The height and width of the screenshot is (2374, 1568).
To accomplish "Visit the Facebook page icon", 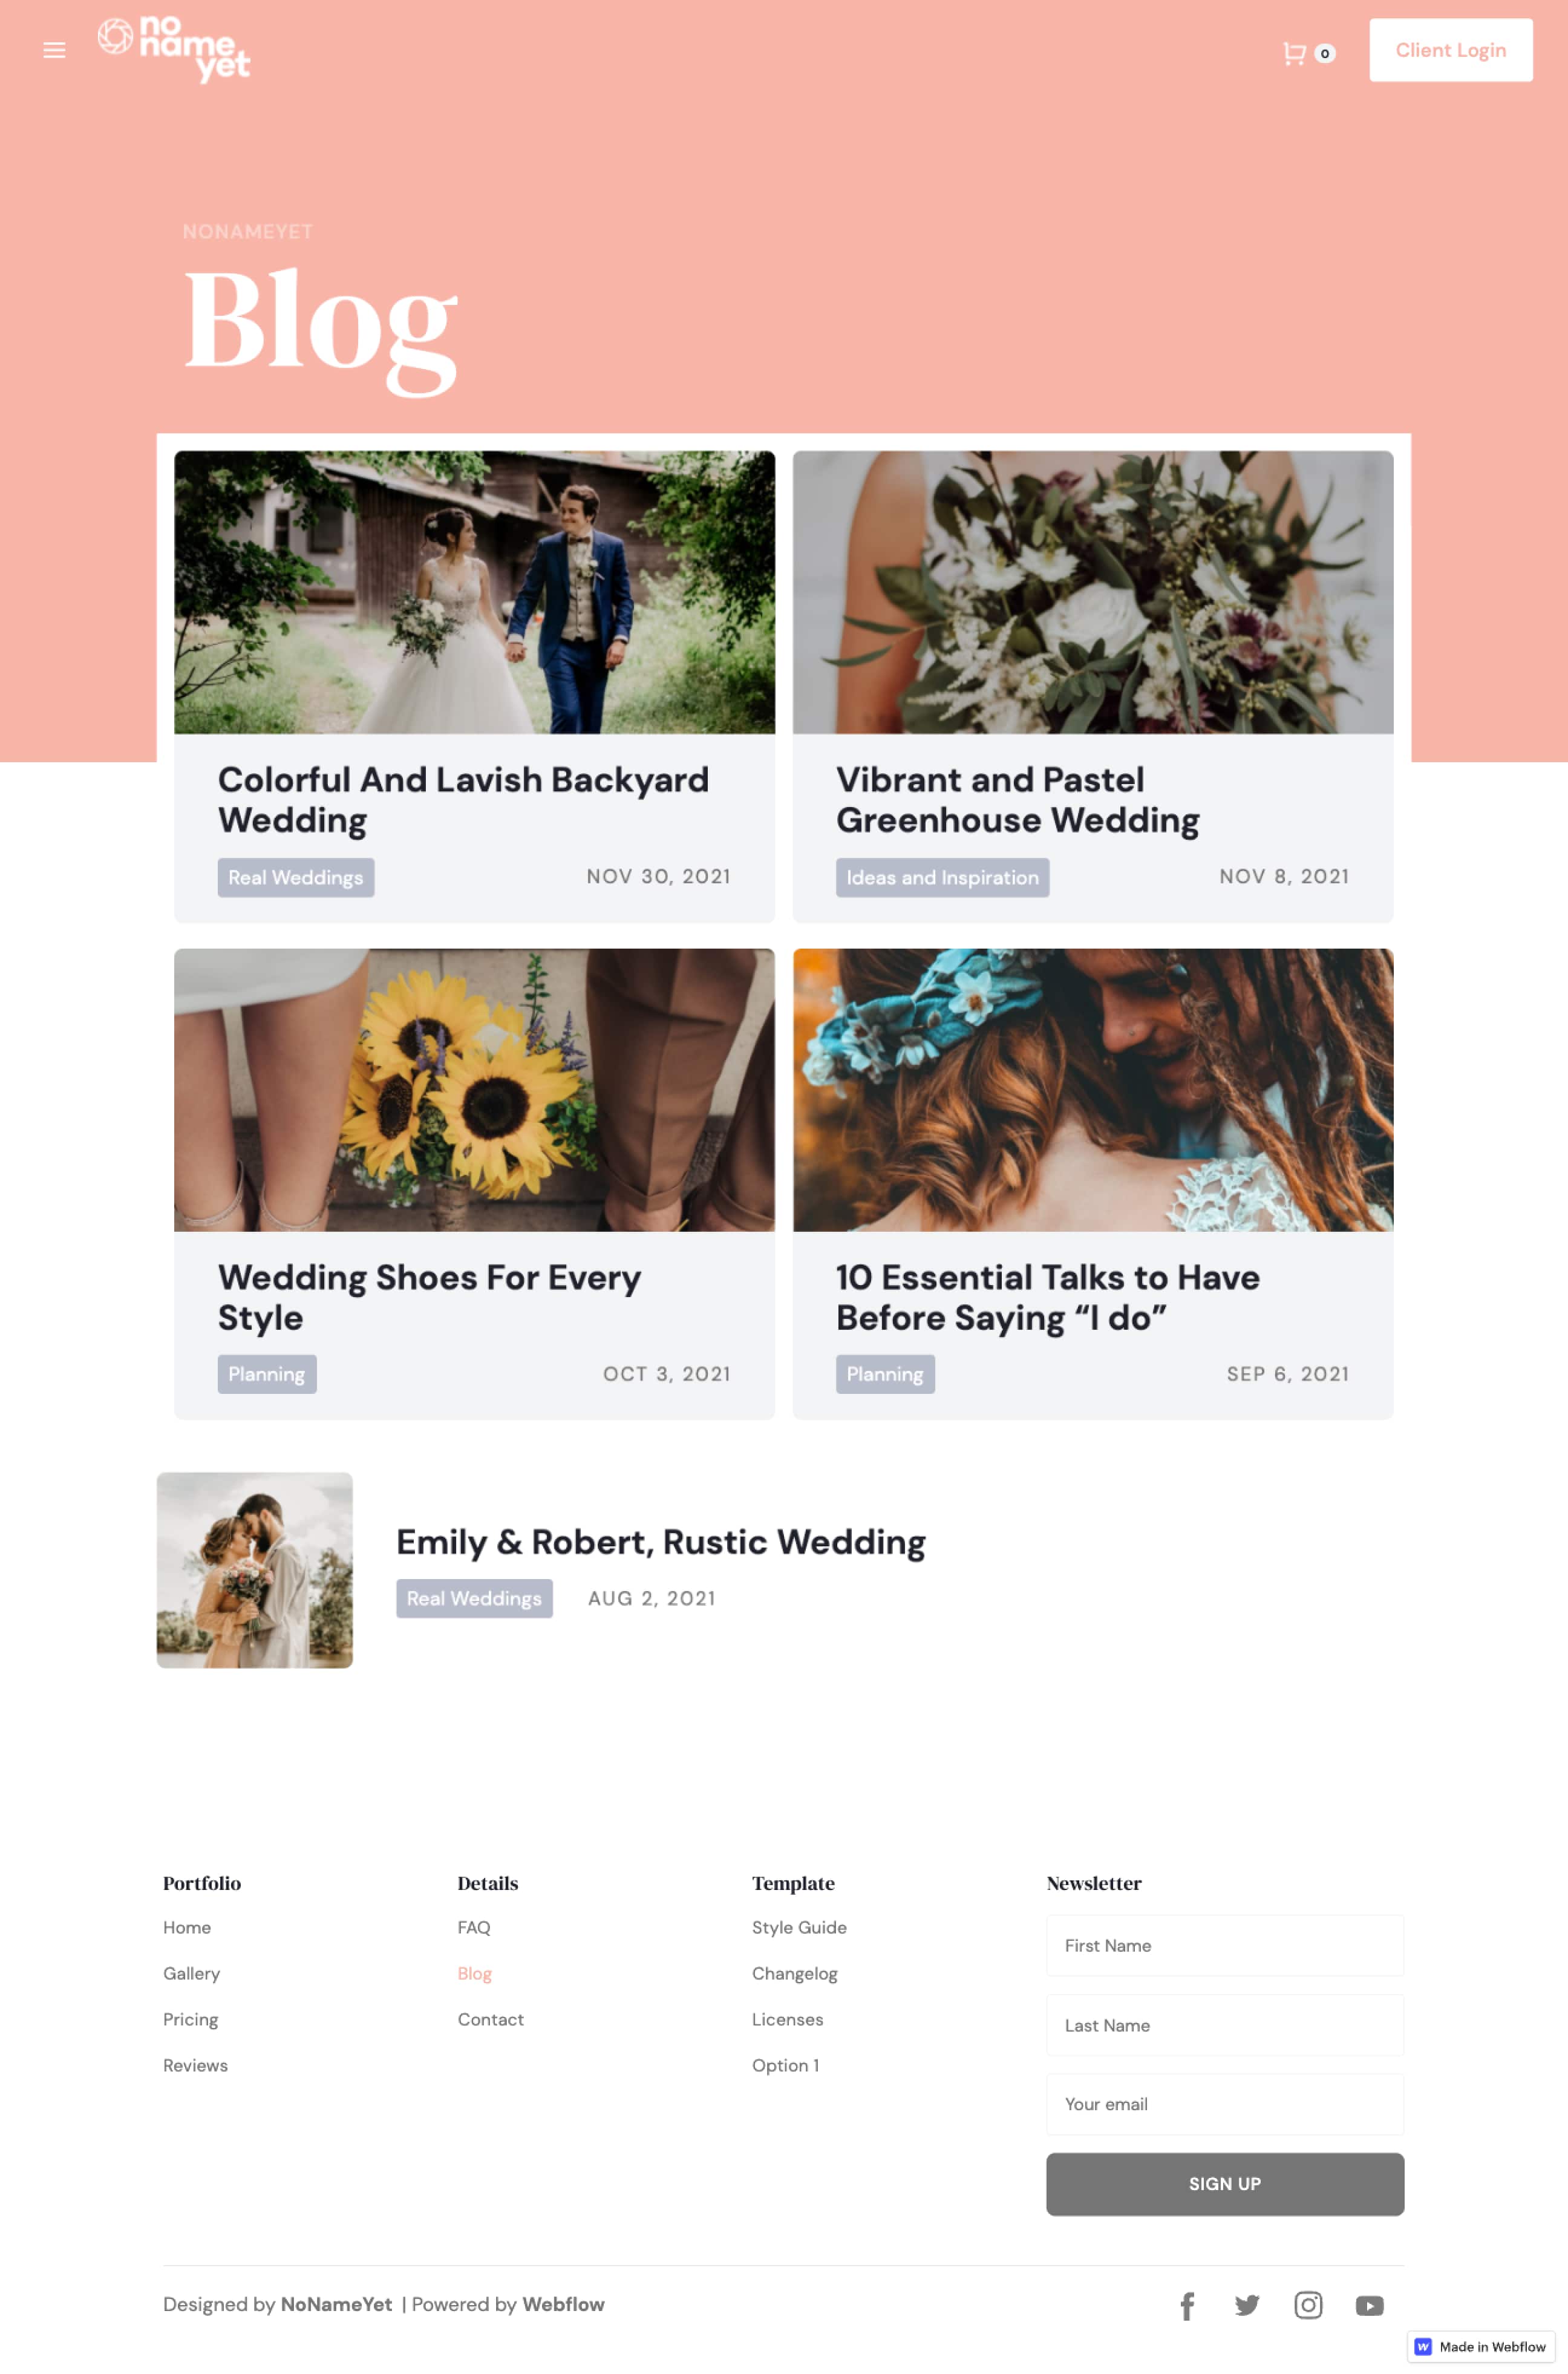I will click(x=1187, y=2305).
